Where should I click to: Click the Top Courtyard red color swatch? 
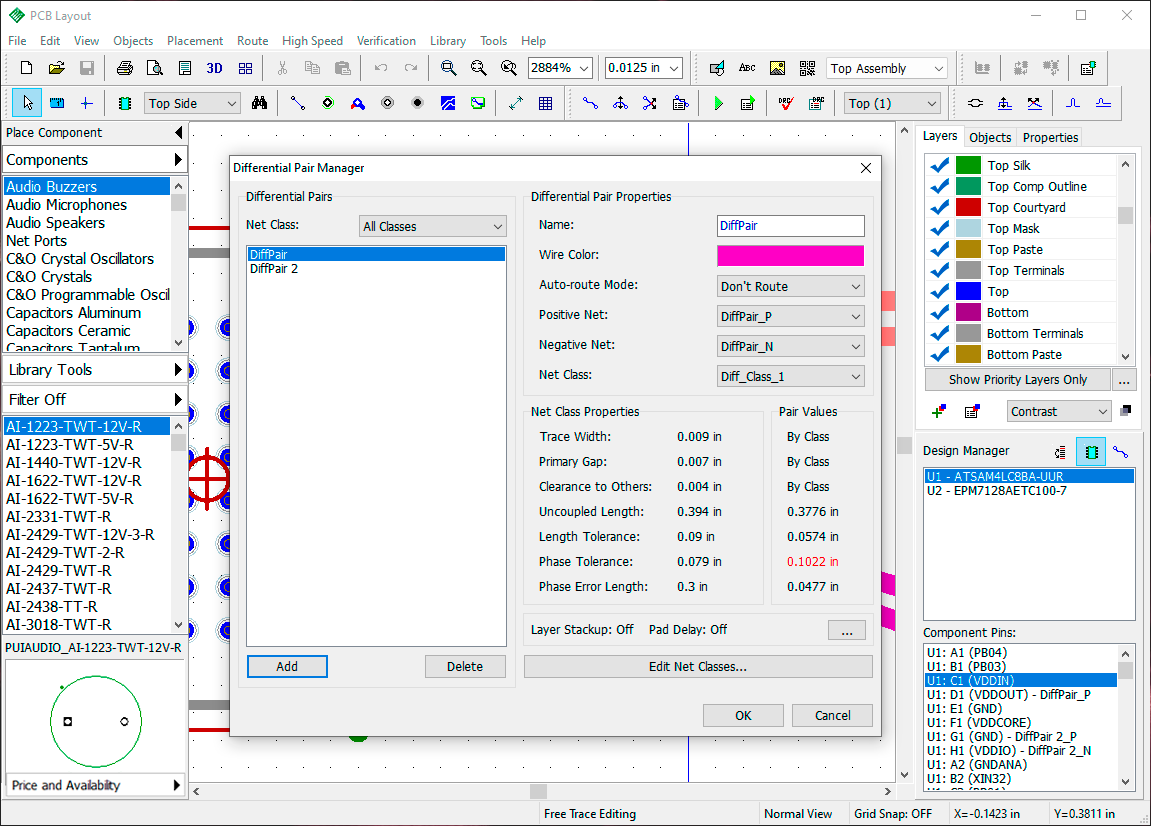coord(968,208)
